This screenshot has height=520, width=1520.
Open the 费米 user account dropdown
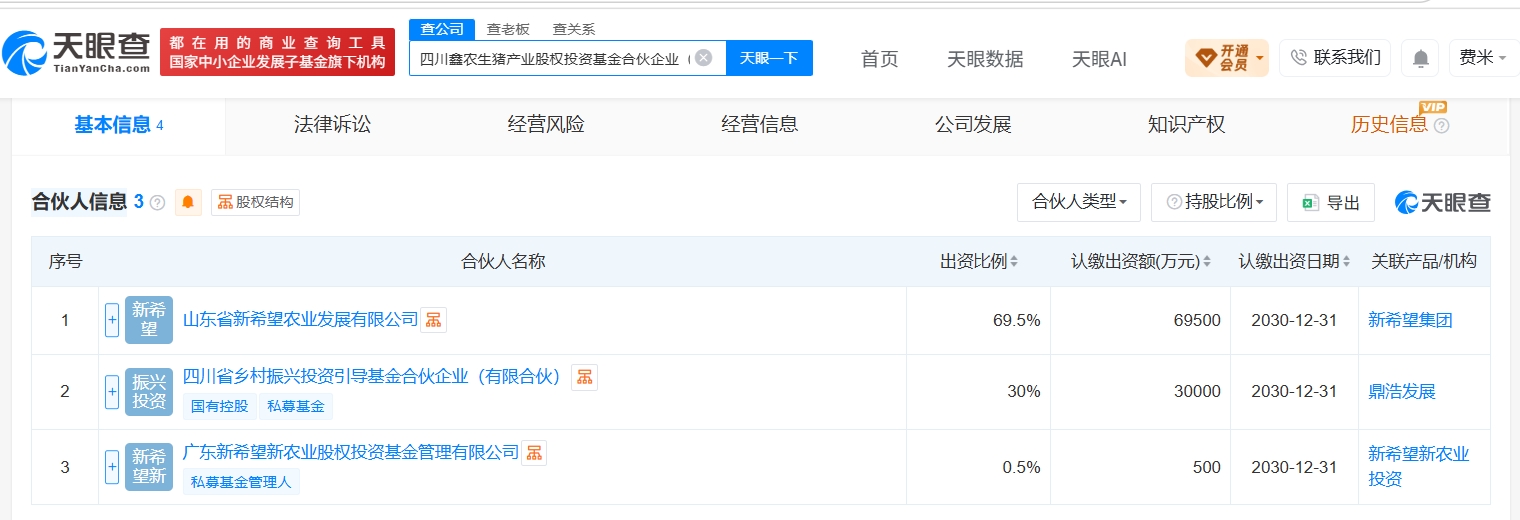pyautogui.click(x=1483, y=58)
